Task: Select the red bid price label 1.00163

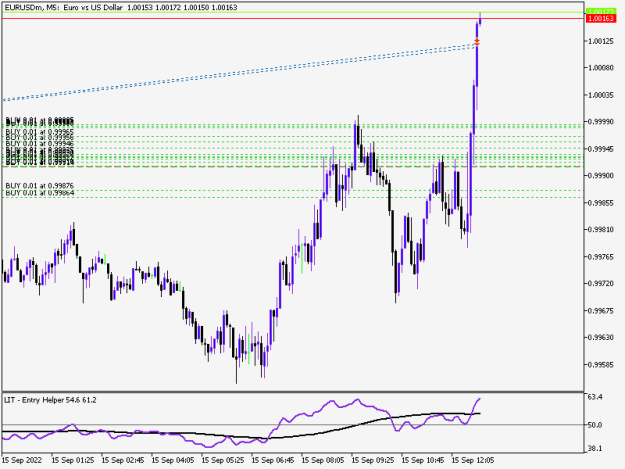Action: (601, 19)
